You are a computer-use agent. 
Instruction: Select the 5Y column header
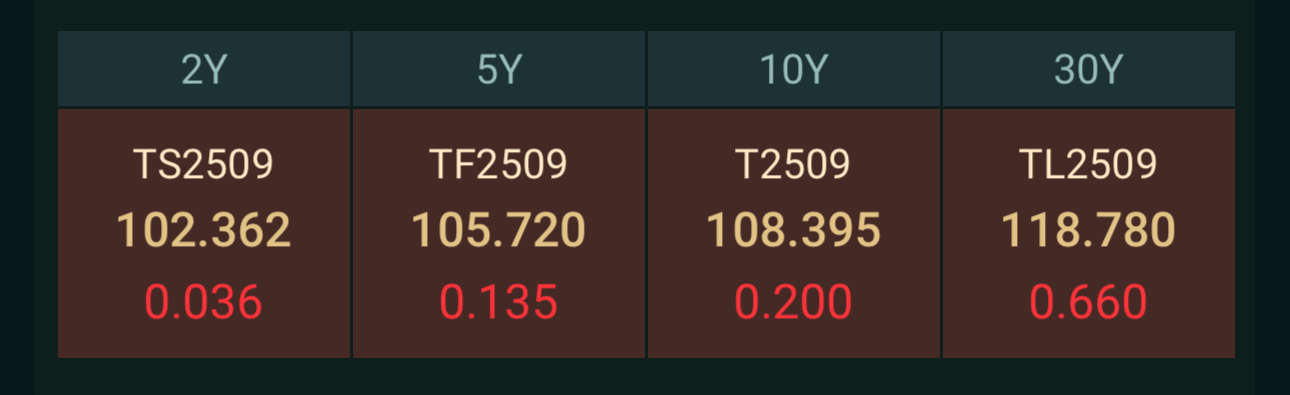(x=499, y=69)
